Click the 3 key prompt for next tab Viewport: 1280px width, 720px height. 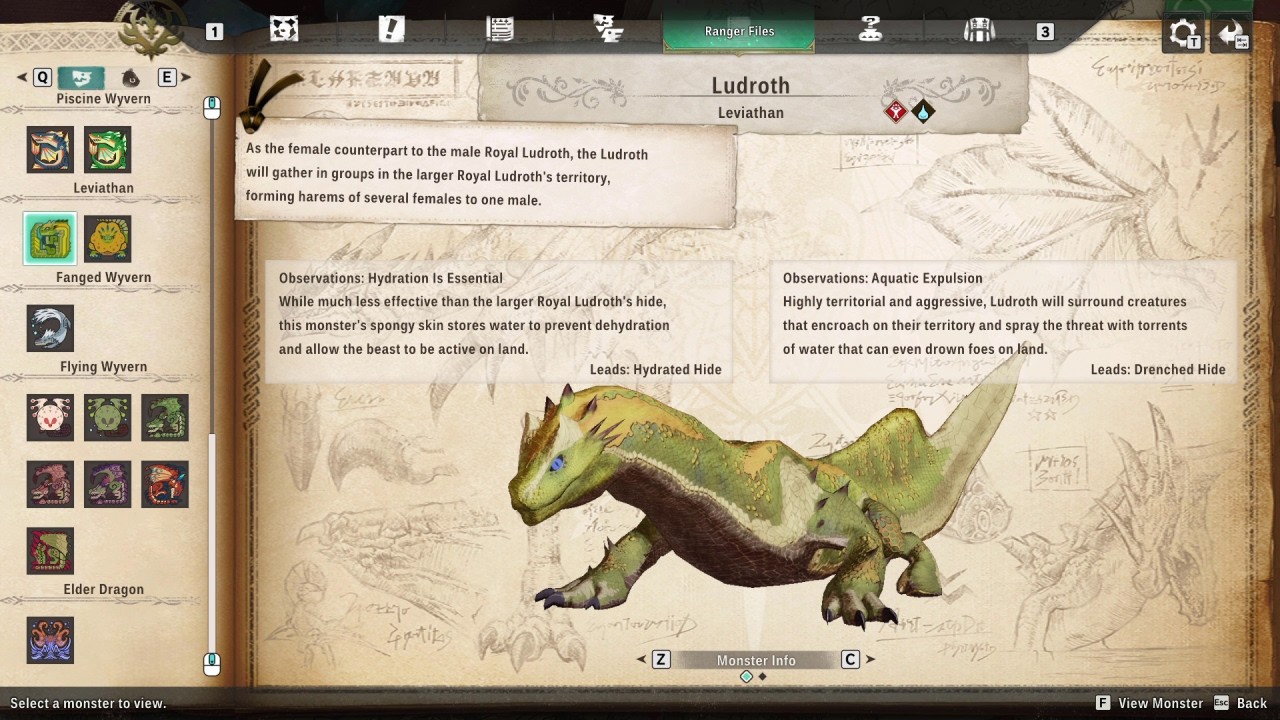click(x=1045, y=32)
